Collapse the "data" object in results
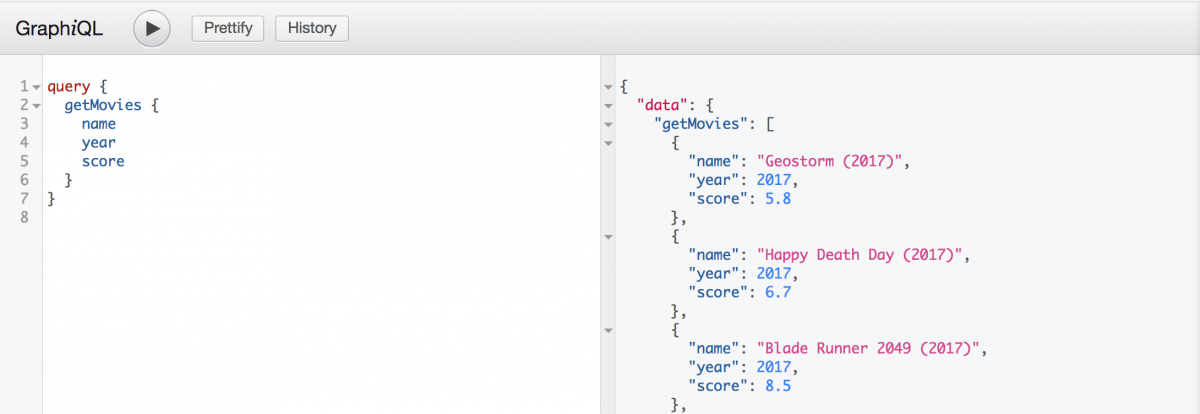1200x414 pixels. 608,106
